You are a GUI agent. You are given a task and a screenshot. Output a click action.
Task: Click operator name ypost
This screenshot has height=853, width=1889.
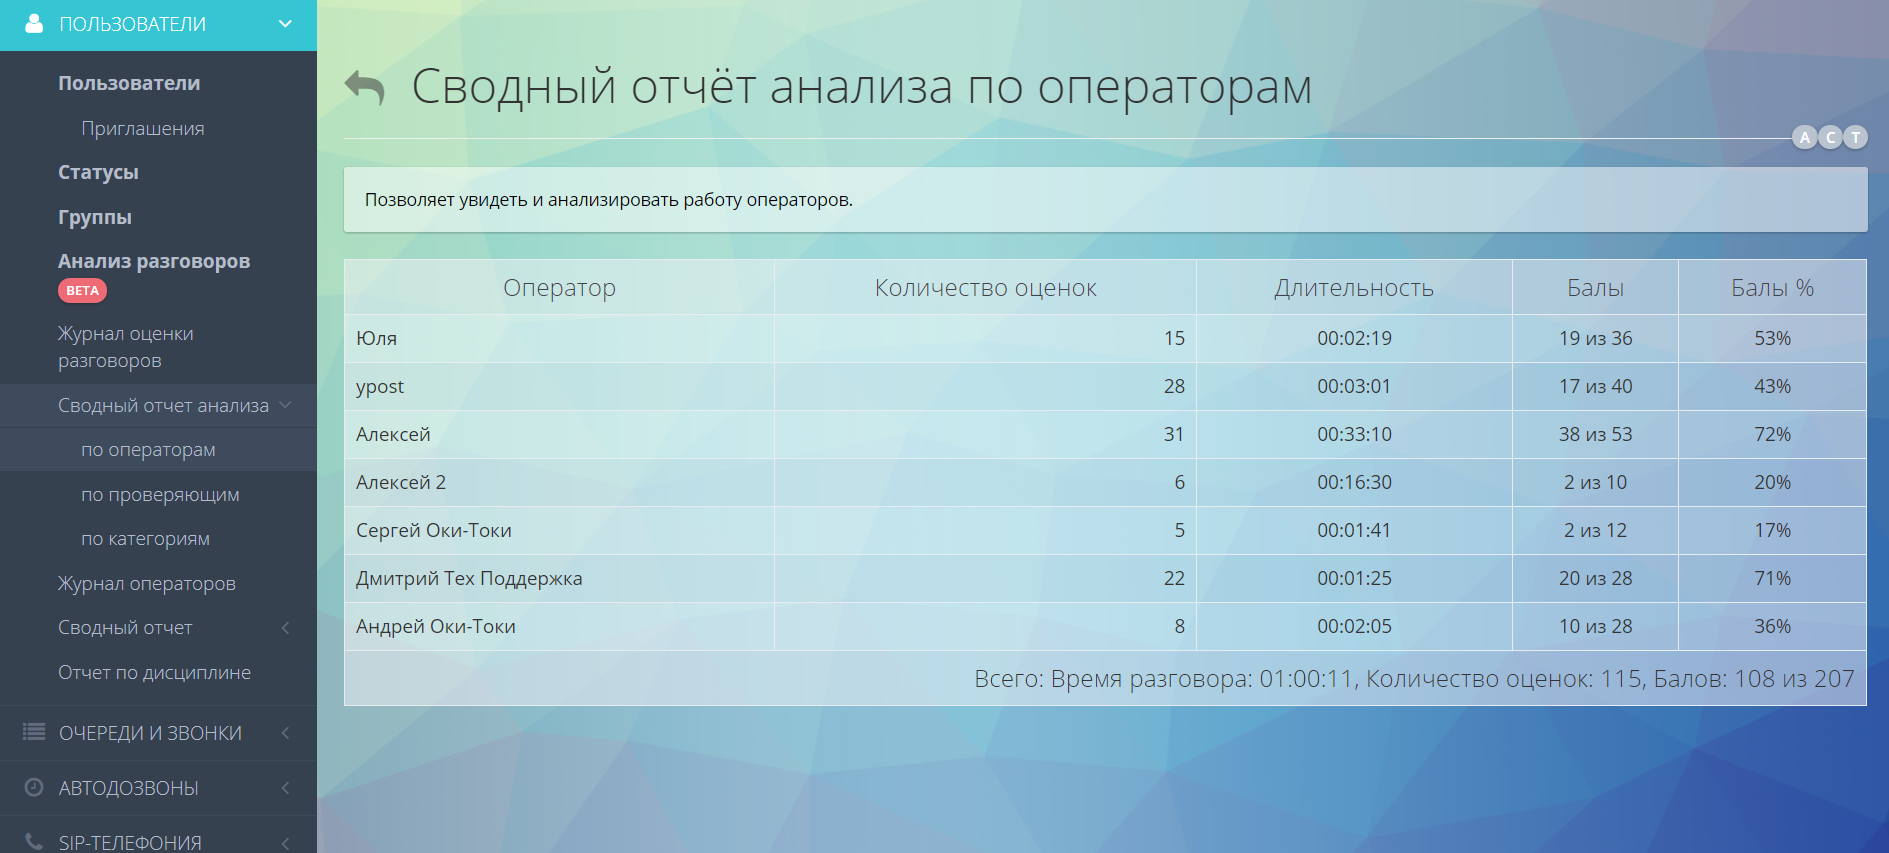point(380,387)
